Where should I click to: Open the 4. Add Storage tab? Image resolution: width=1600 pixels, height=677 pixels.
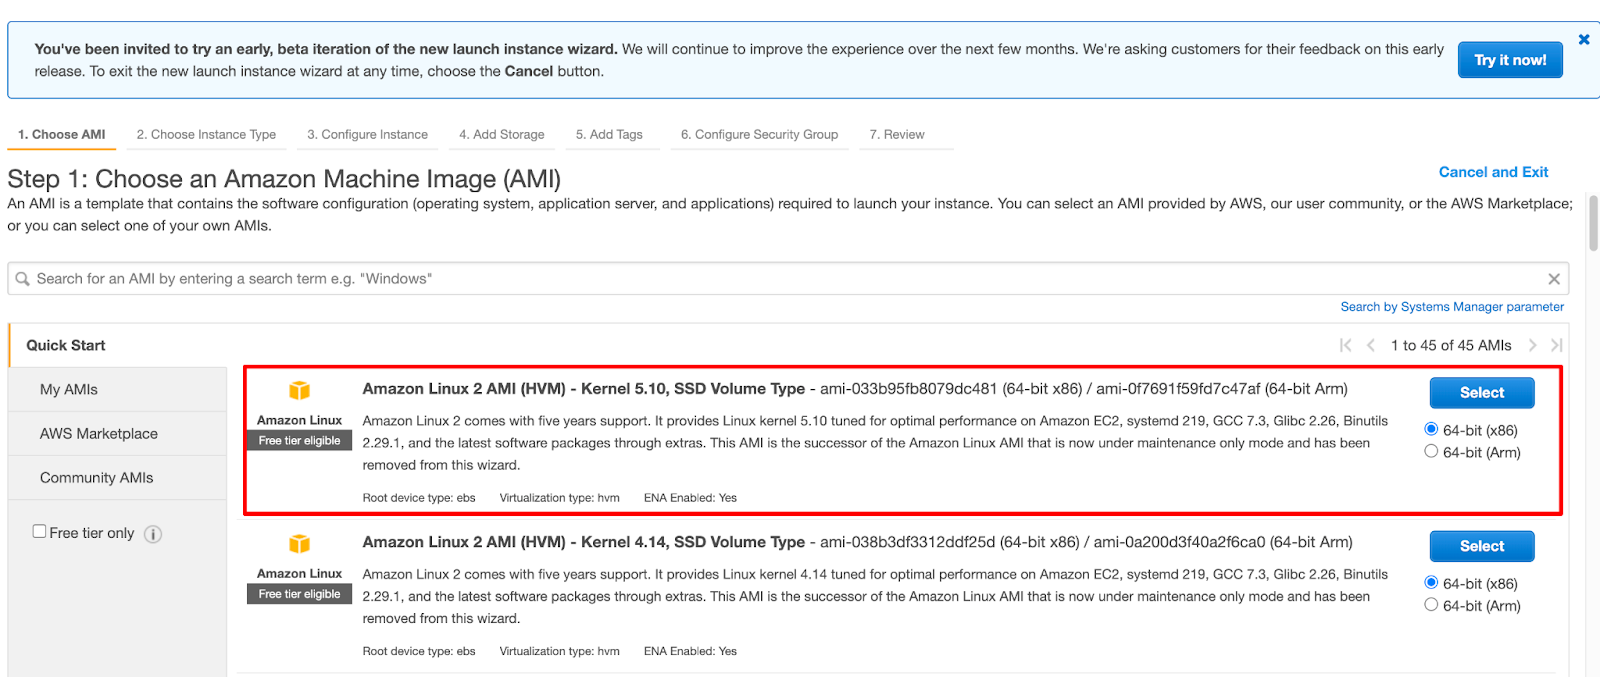point(502,135)
